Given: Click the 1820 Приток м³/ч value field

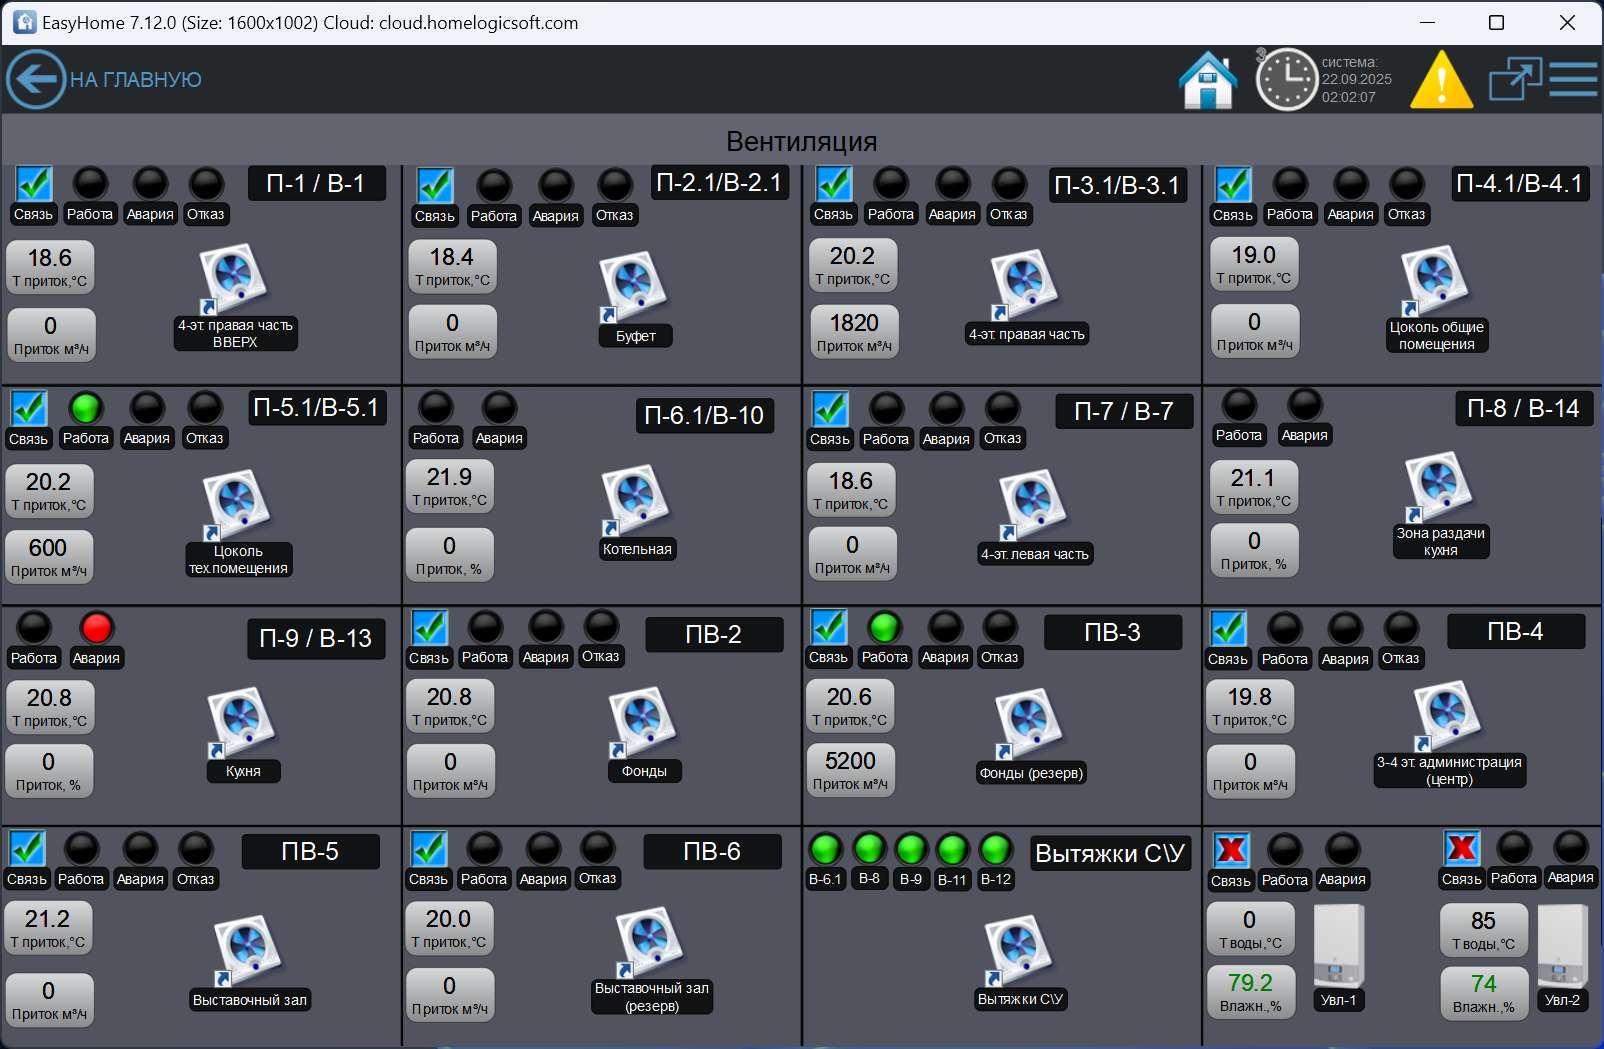Looking at the screenshot, I should (x=853, y=332).
